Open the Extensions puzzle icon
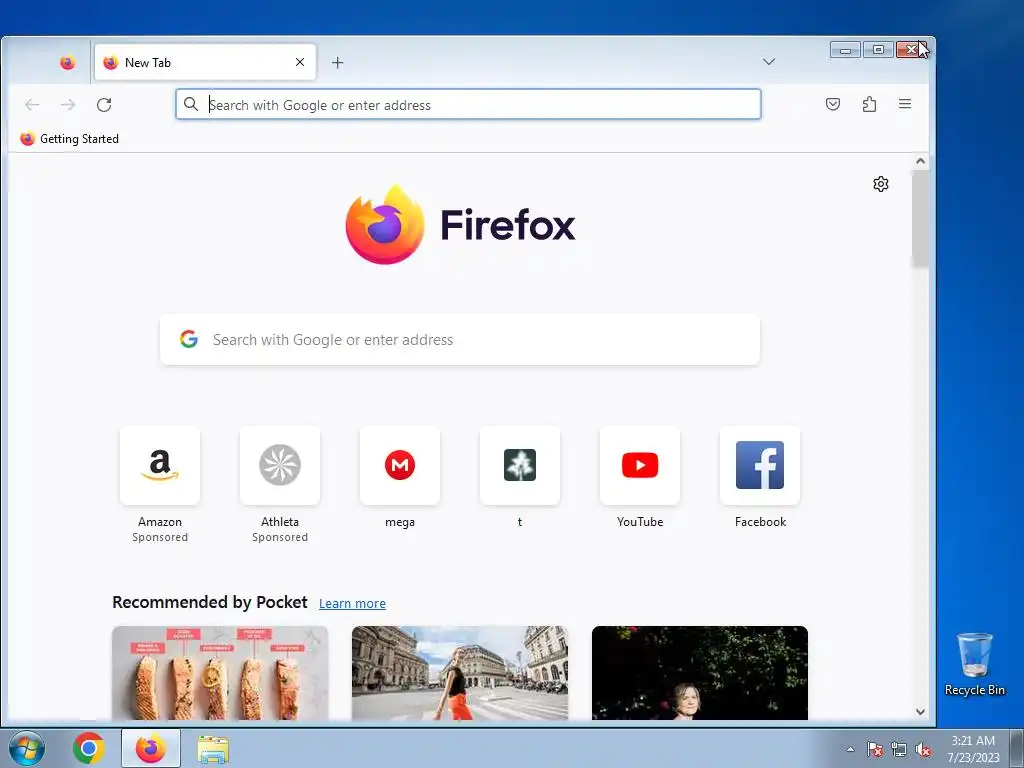The width and height of the screenshot is (1024, 768). pyautogui.click(x=869, y=104)
